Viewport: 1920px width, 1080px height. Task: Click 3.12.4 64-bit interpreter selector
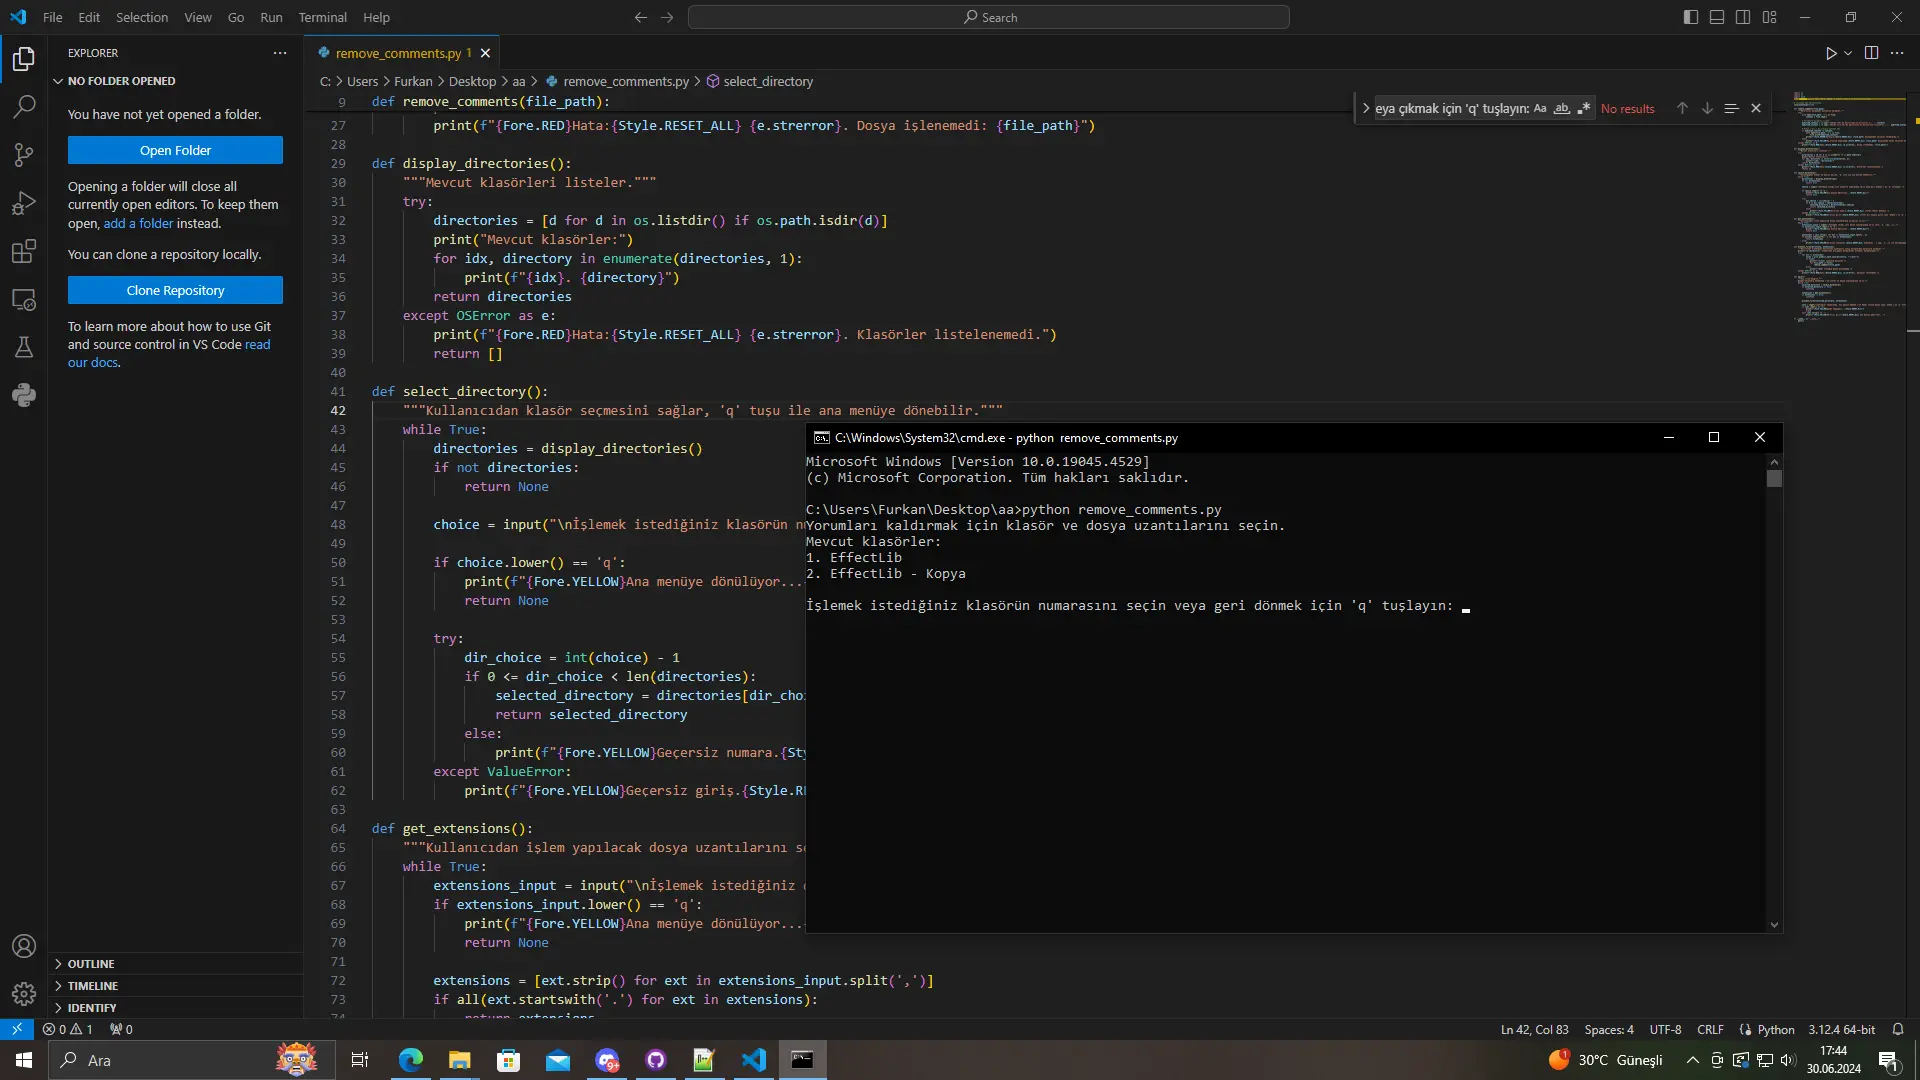pyautogui.click(x=1841, y=1029)
